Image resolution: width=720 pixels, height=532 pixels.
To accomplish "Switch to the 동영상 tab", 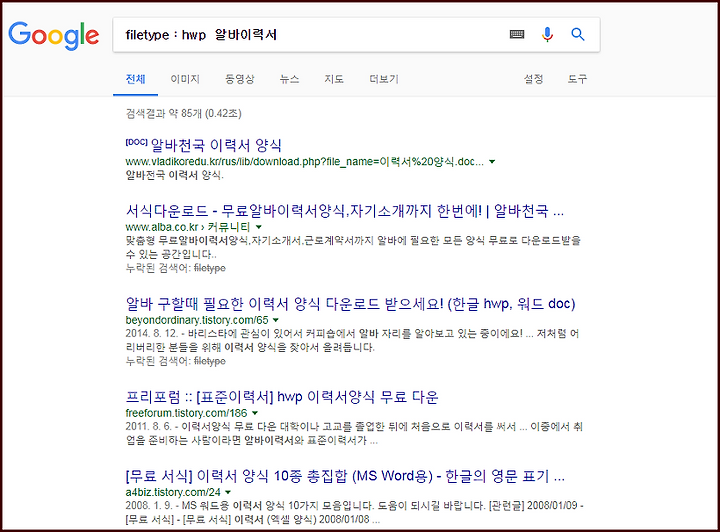I will (240, 79).
